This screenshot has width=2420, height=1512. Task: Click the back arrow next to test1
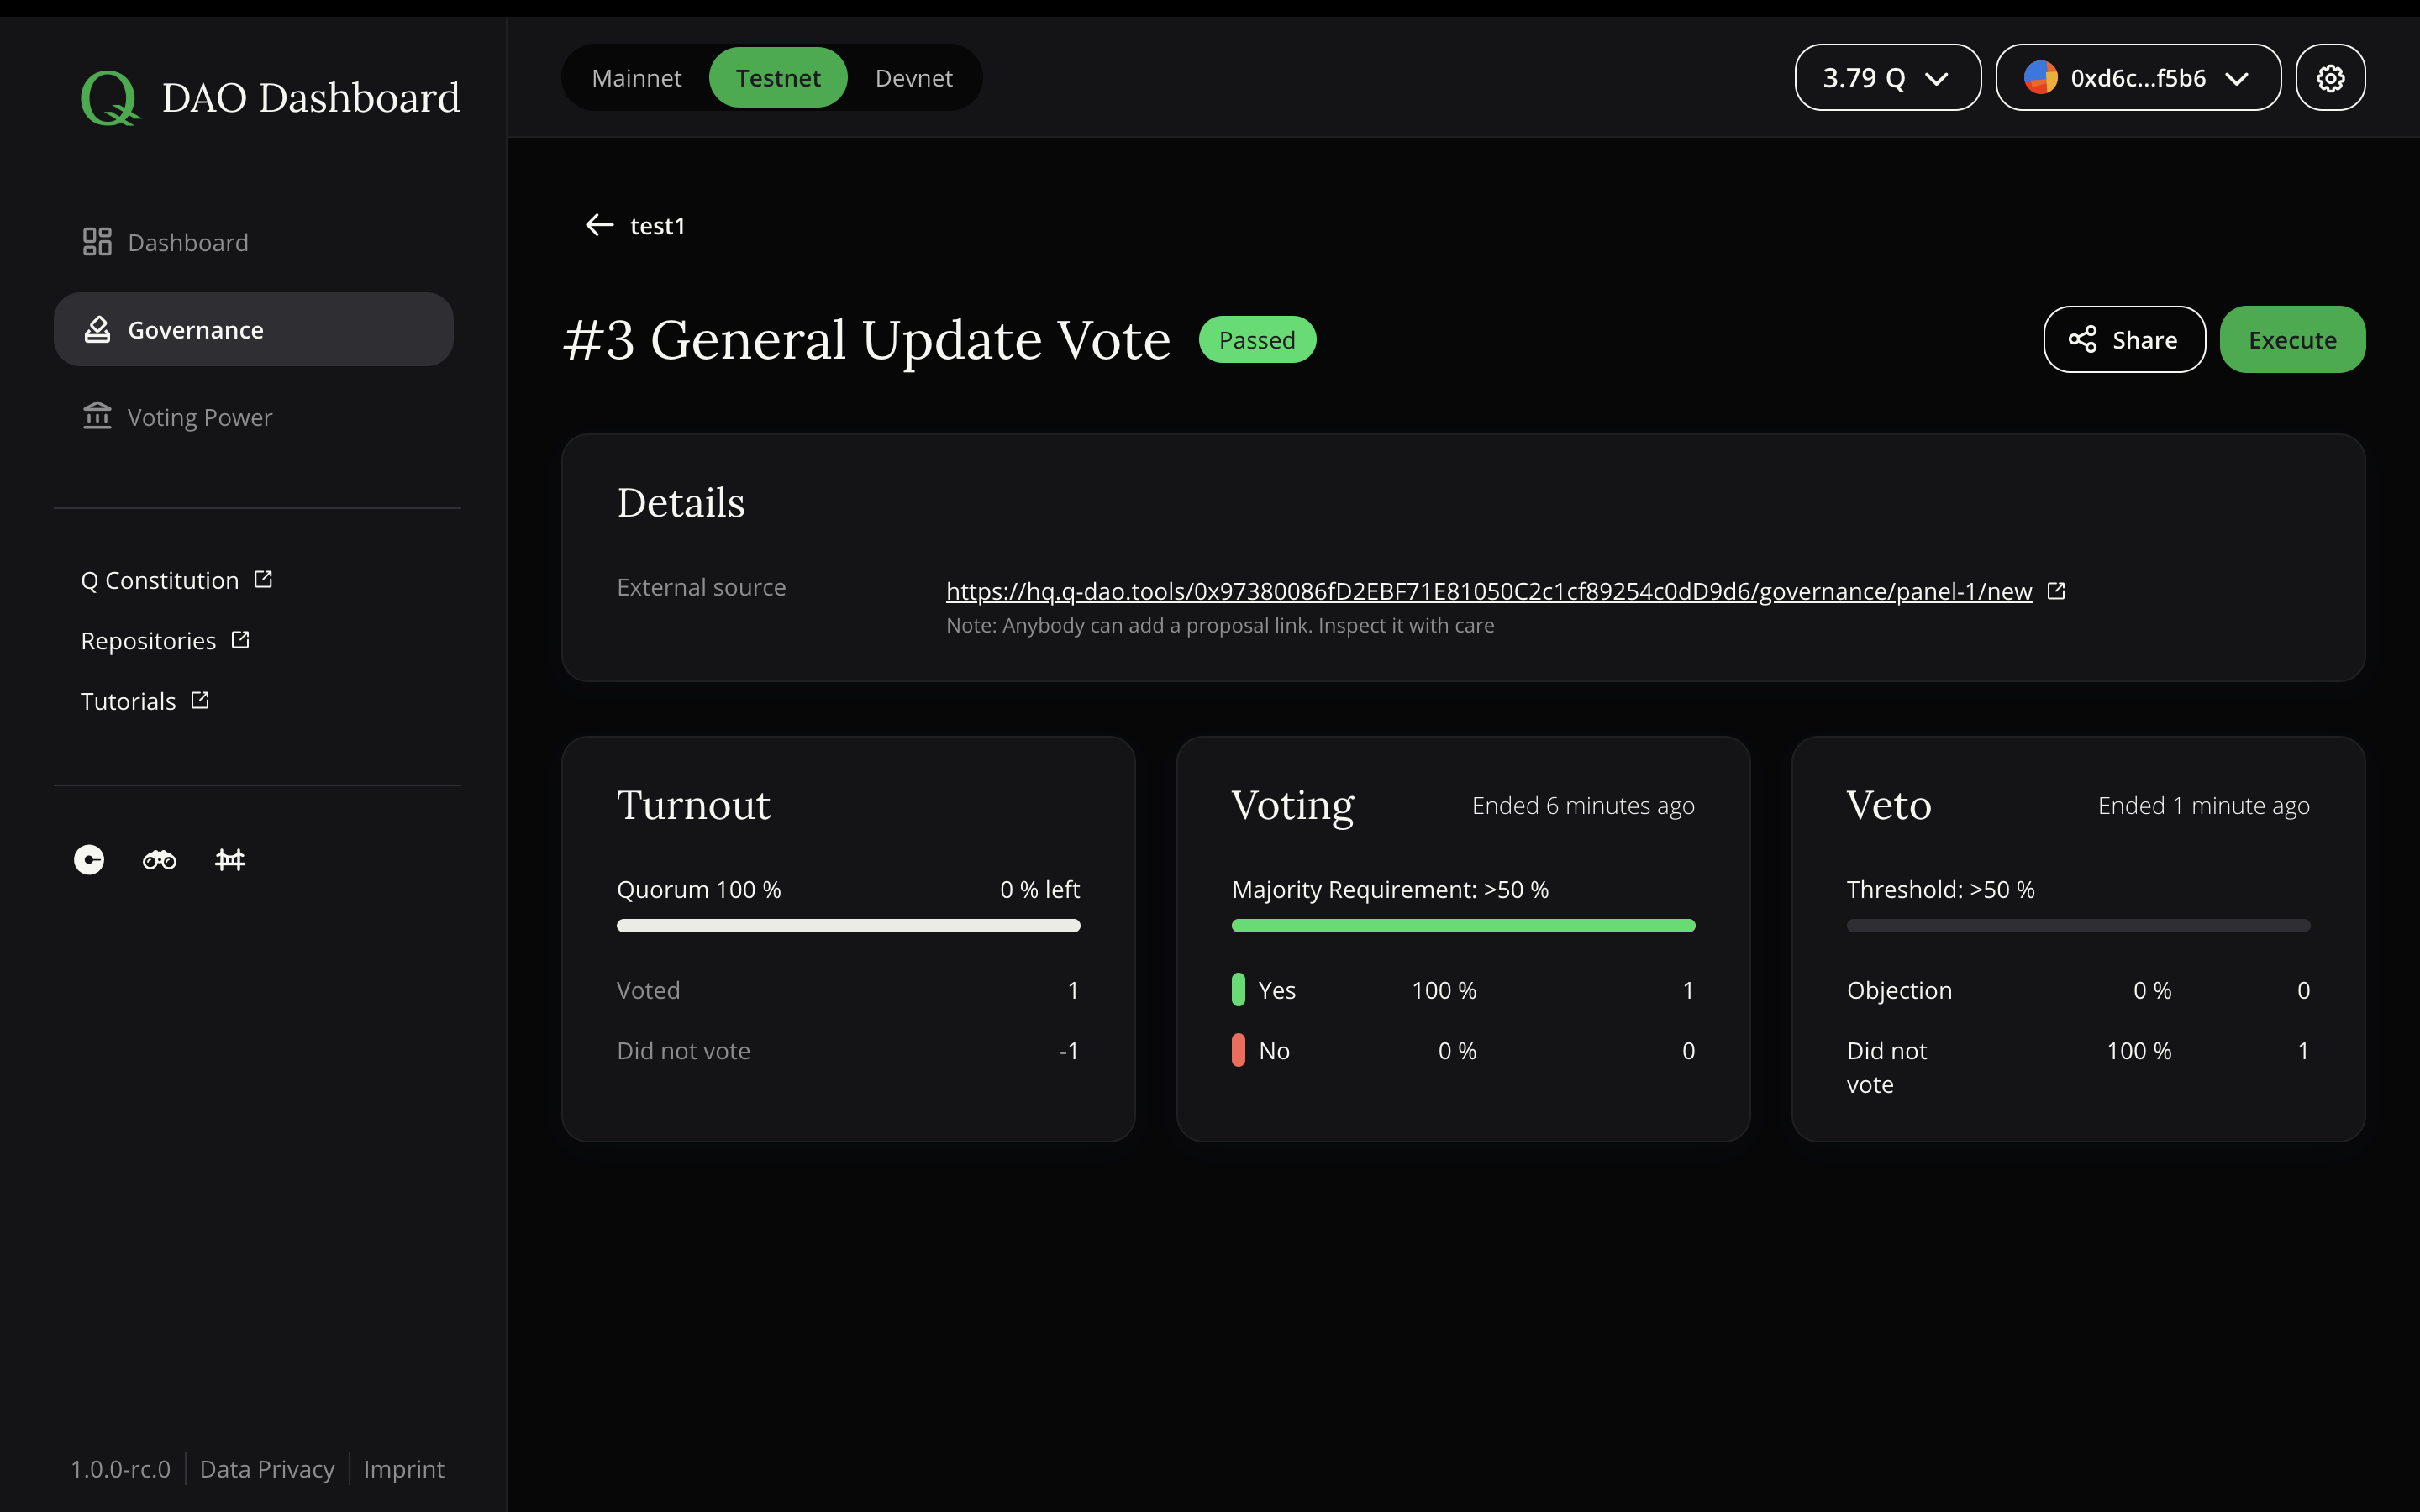point(599,225)
